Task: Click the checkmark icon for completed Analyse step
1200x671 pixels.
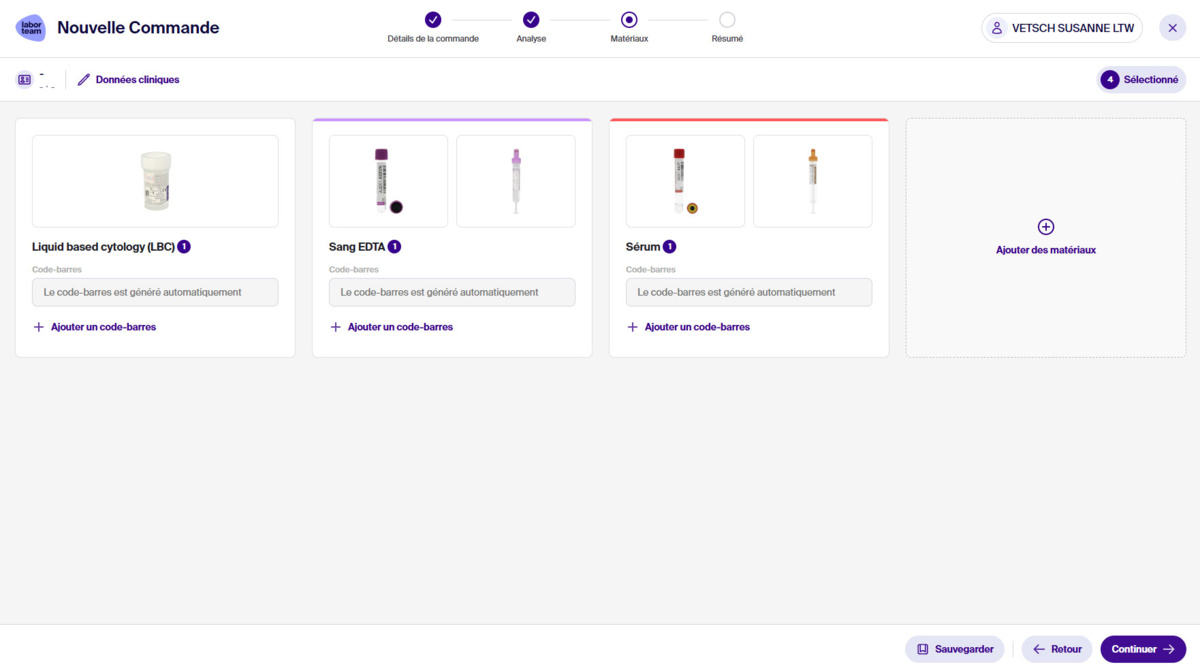Action: click(x=531, y=19)
